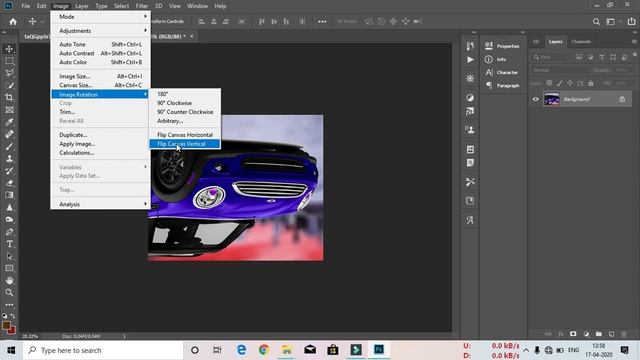Expand the Variables submenu arrow
This screenshot has width=640, height=360.
click(x=145, y=167)
